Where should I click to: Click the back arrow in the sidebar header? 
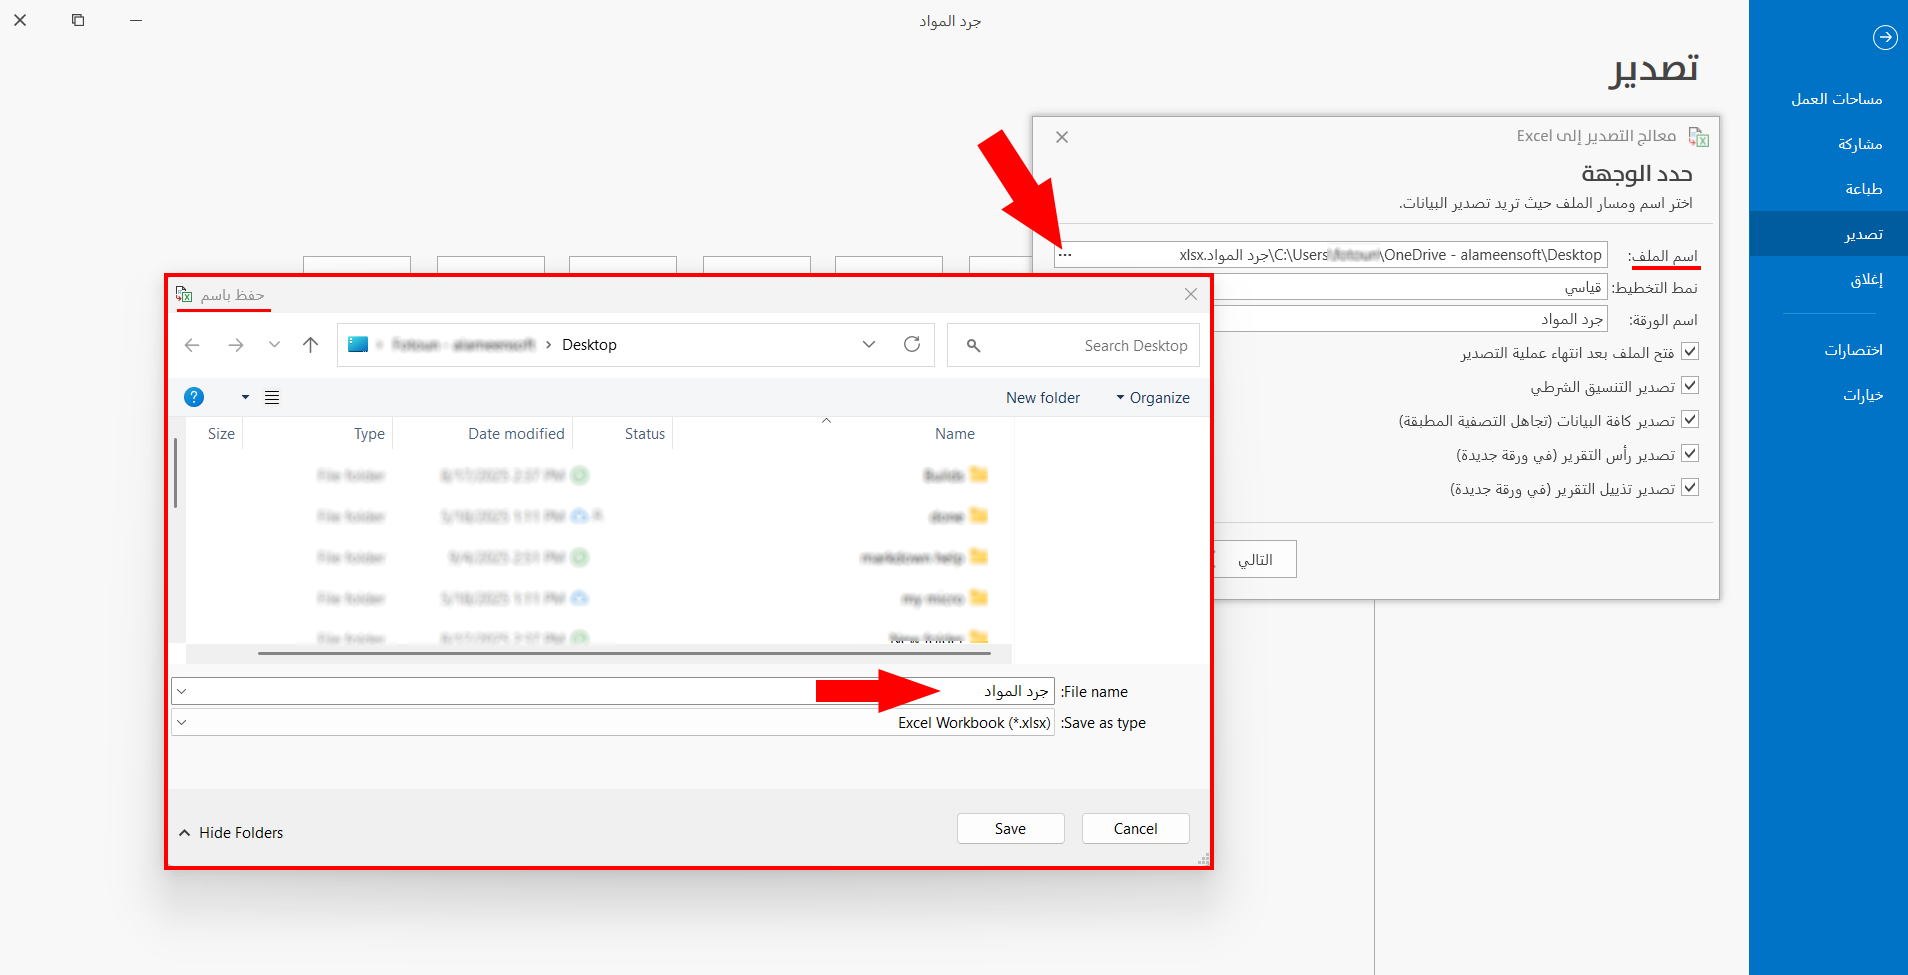point(1884,37)
